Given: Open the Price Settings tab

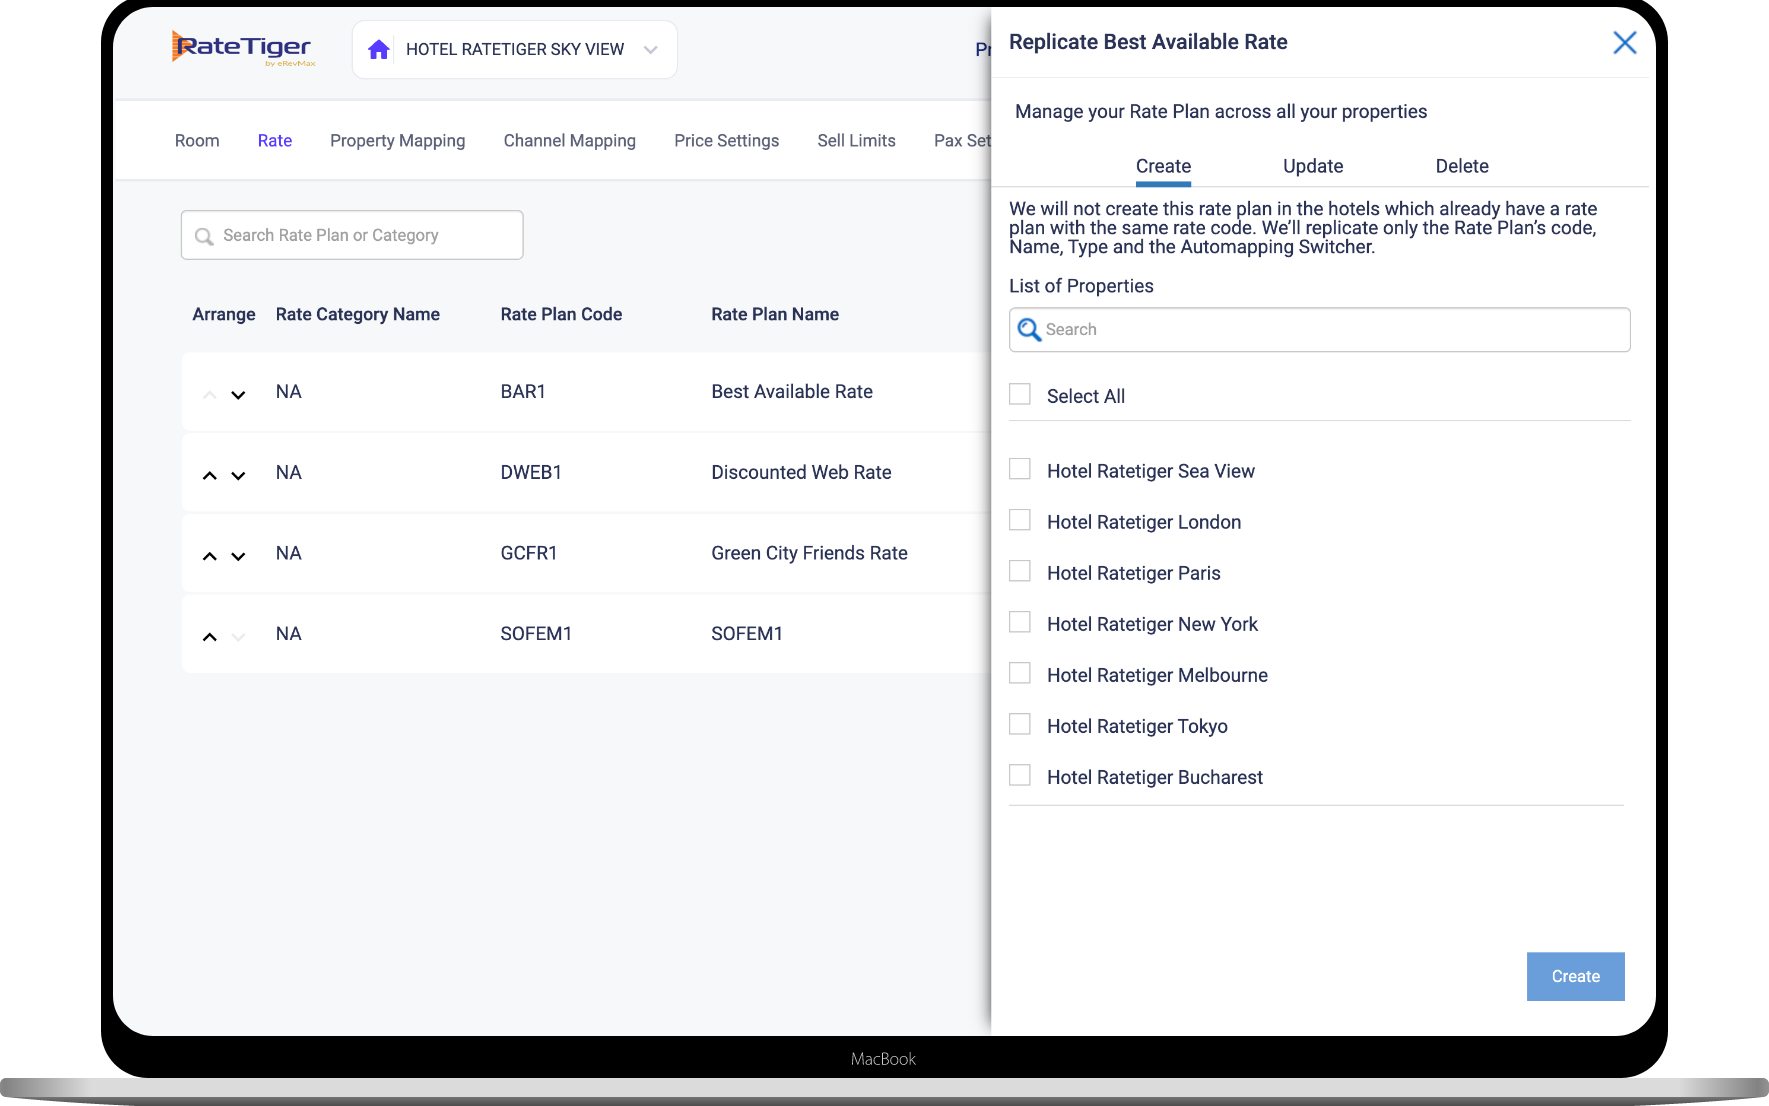Looking at the screenshot, I should 727,141.
